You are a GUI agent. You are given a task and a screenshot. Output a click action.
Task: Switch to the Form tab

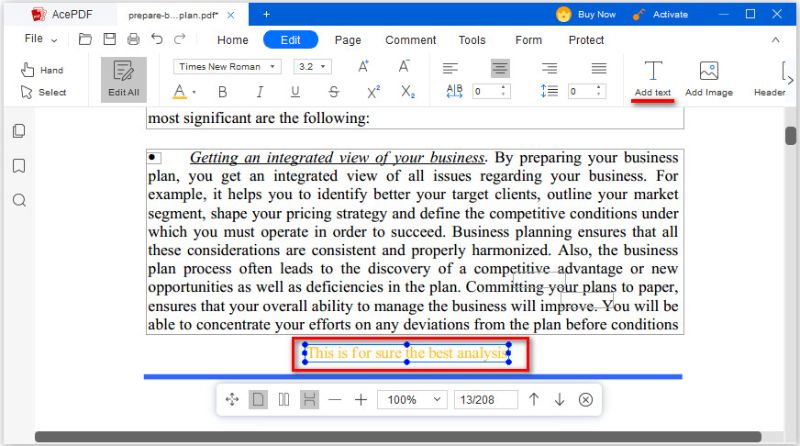click(x=528, y=40)
